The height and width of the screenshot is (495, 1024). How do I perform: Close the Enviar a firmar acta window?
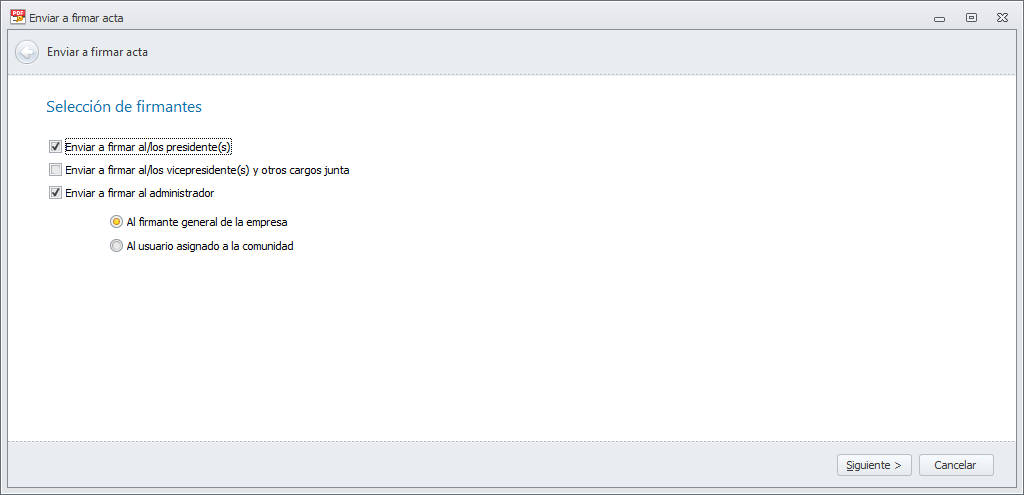(1001, 17)
